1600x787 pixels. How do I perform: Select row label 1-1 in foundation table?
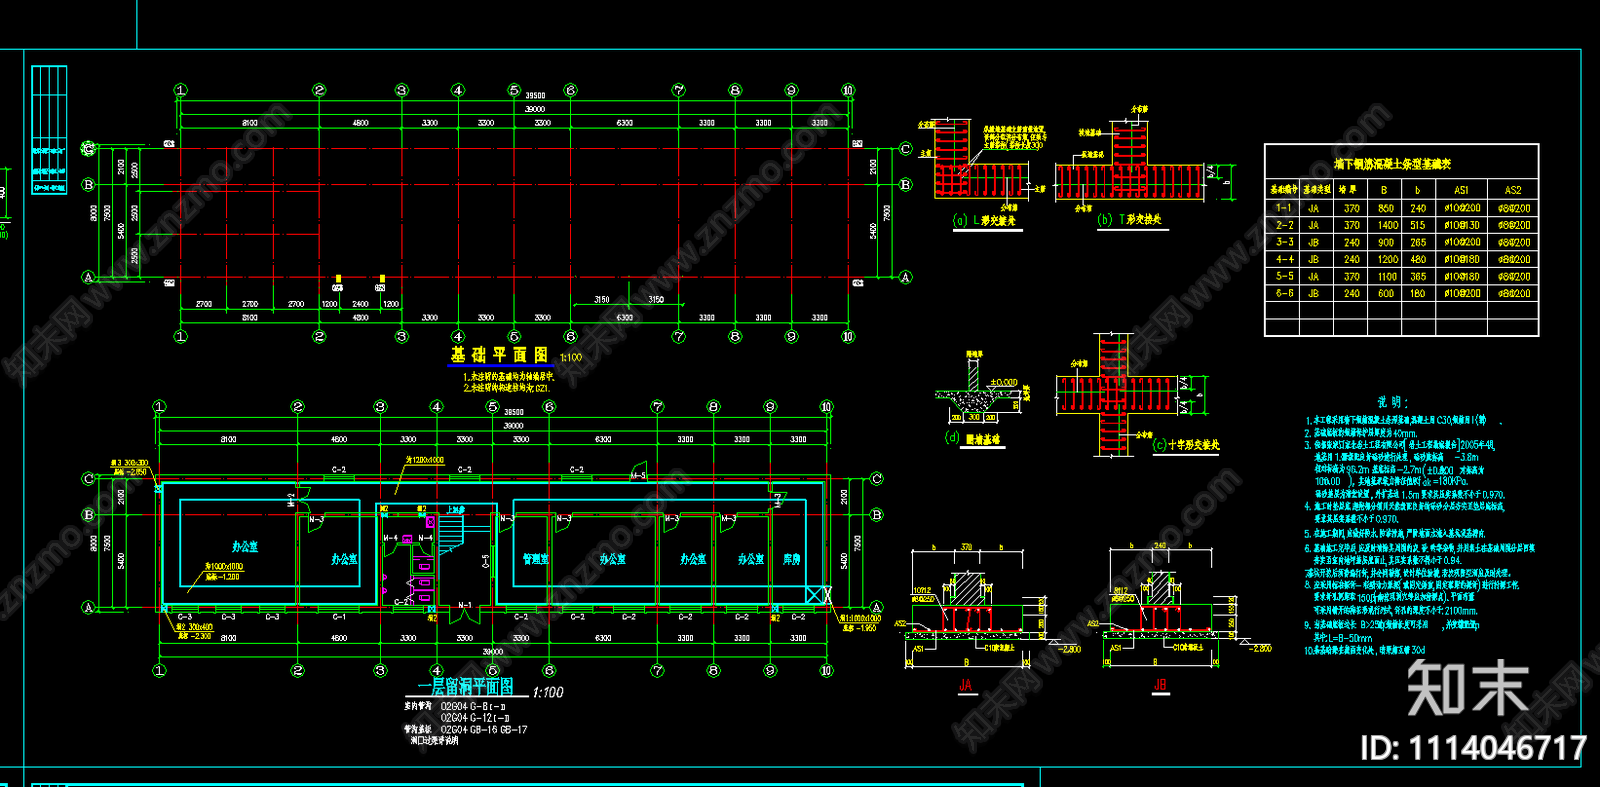tap(1283, 208)
